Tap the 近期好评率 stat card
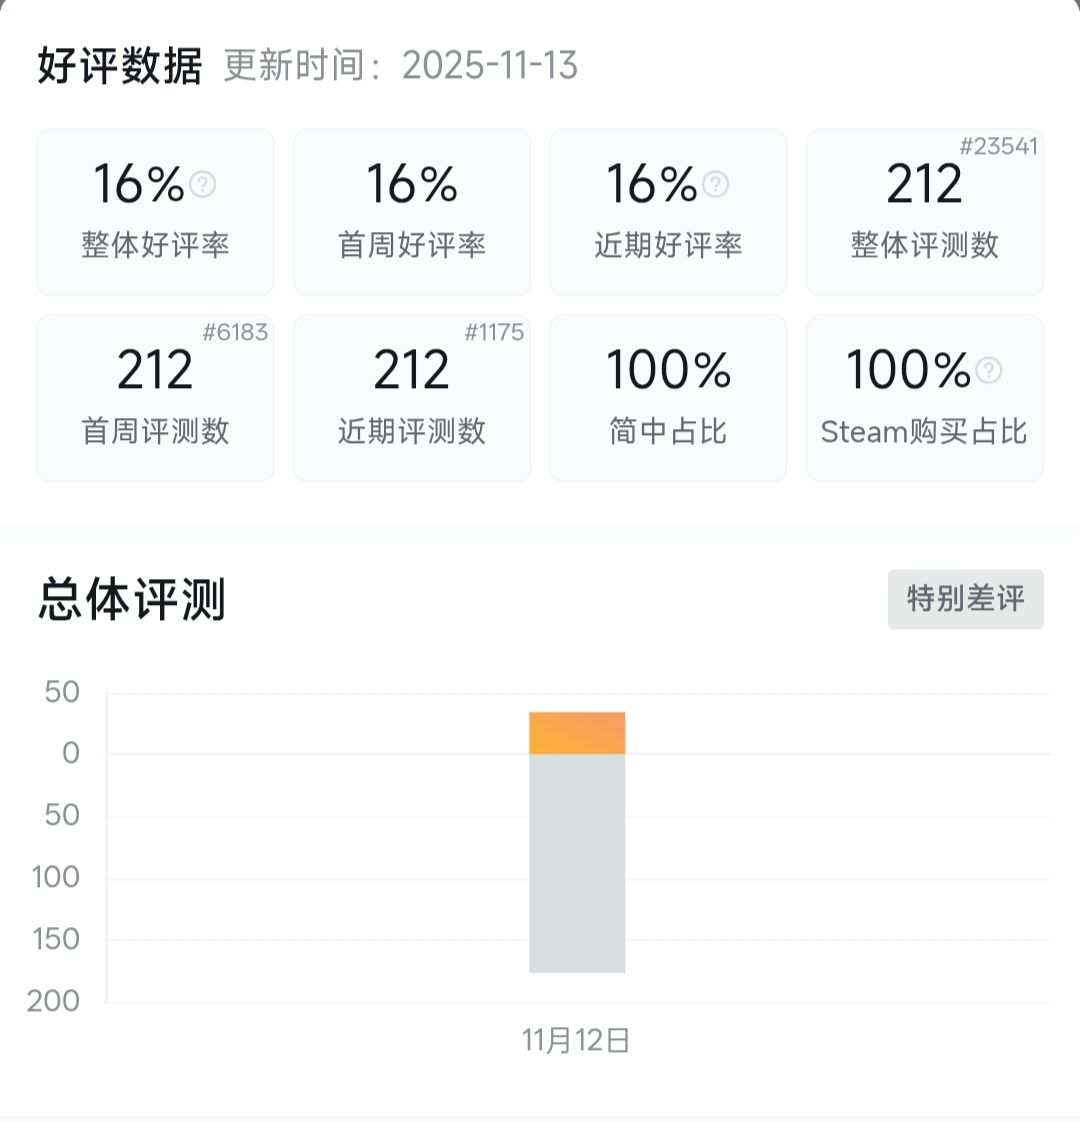1080x1122 pixels. [668, 212]
